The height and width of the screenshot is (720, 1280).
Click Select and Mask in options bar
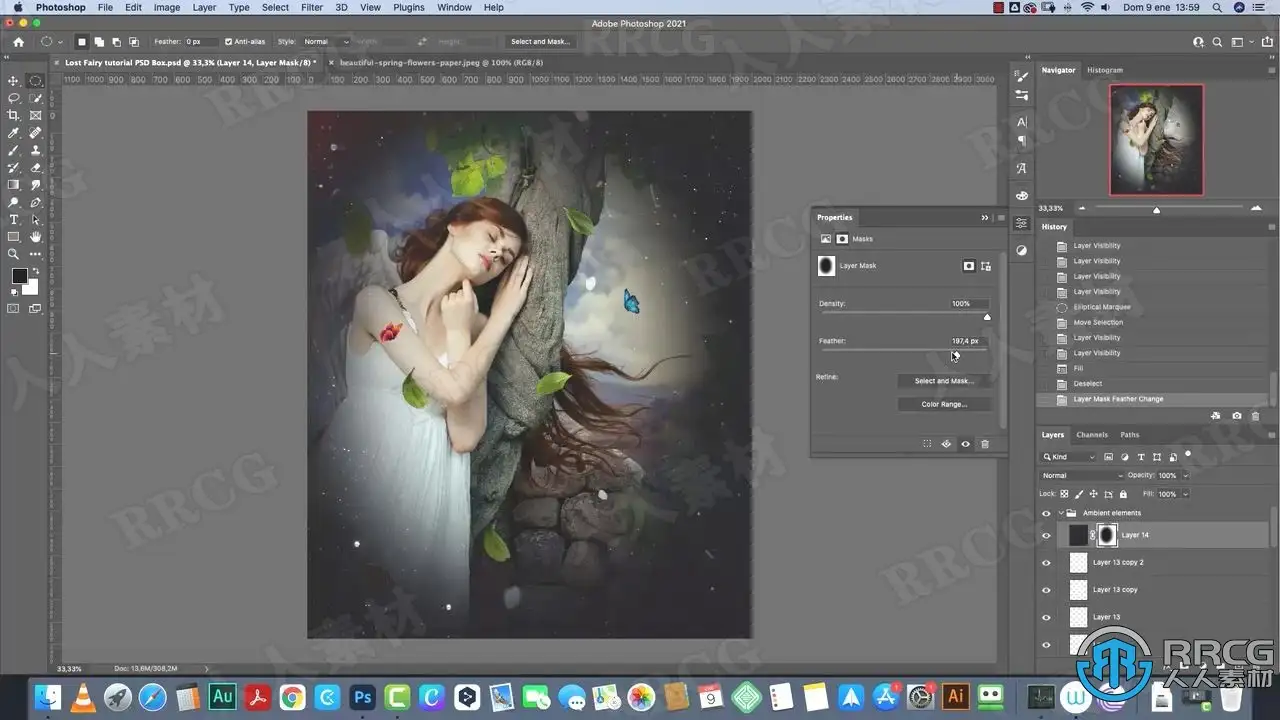[x=540, y=42]
